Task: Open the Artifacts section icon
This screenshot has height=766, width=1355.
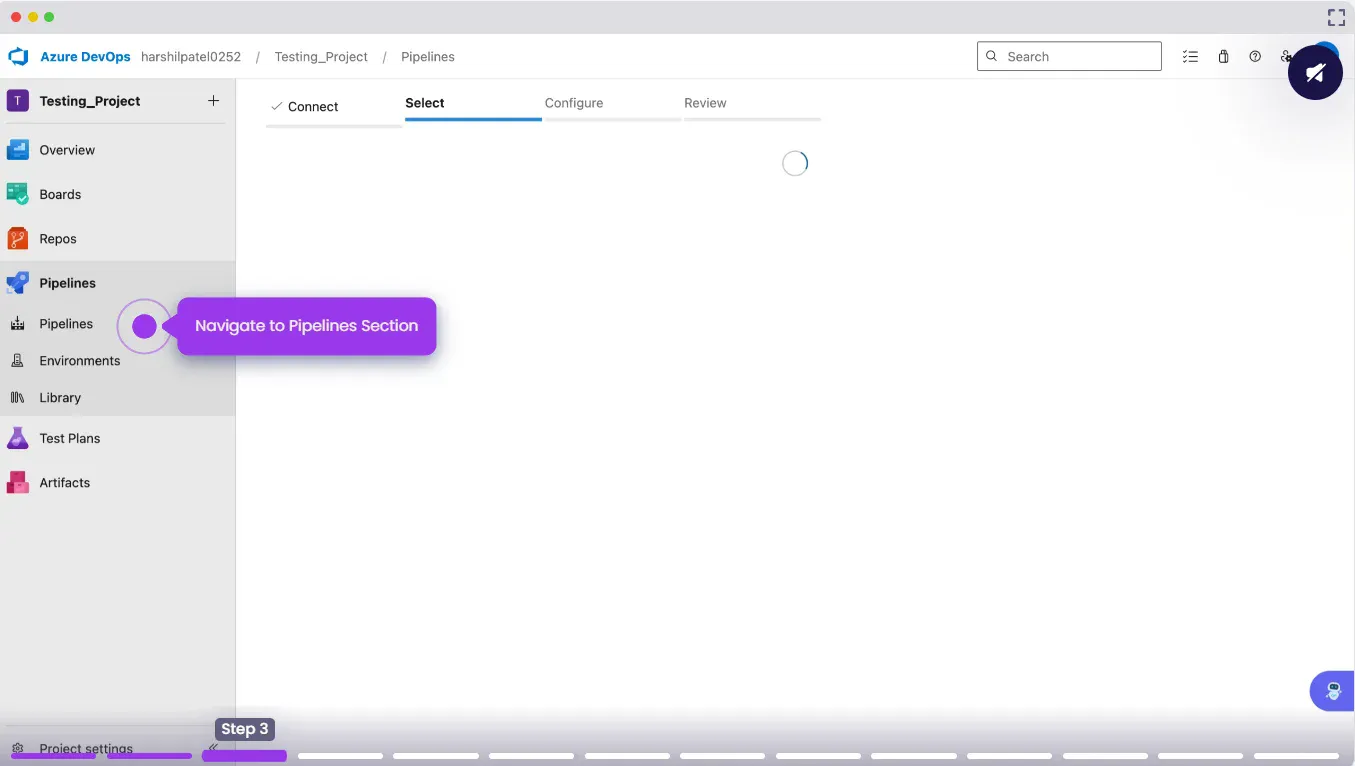Action: point(18,483)
